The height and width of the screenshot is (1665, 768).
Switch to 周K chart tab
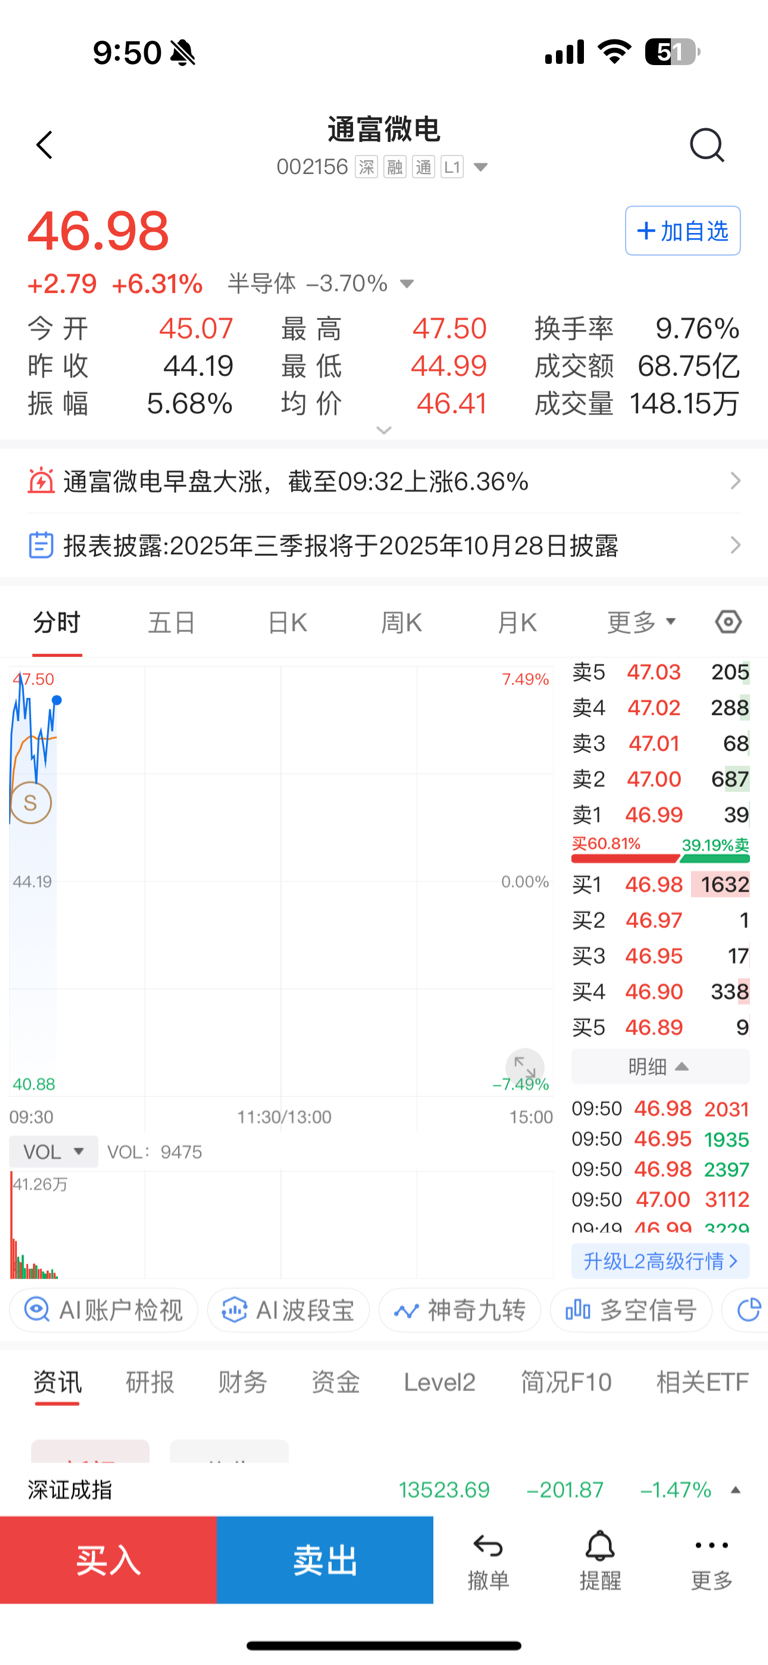pos(402,623)
